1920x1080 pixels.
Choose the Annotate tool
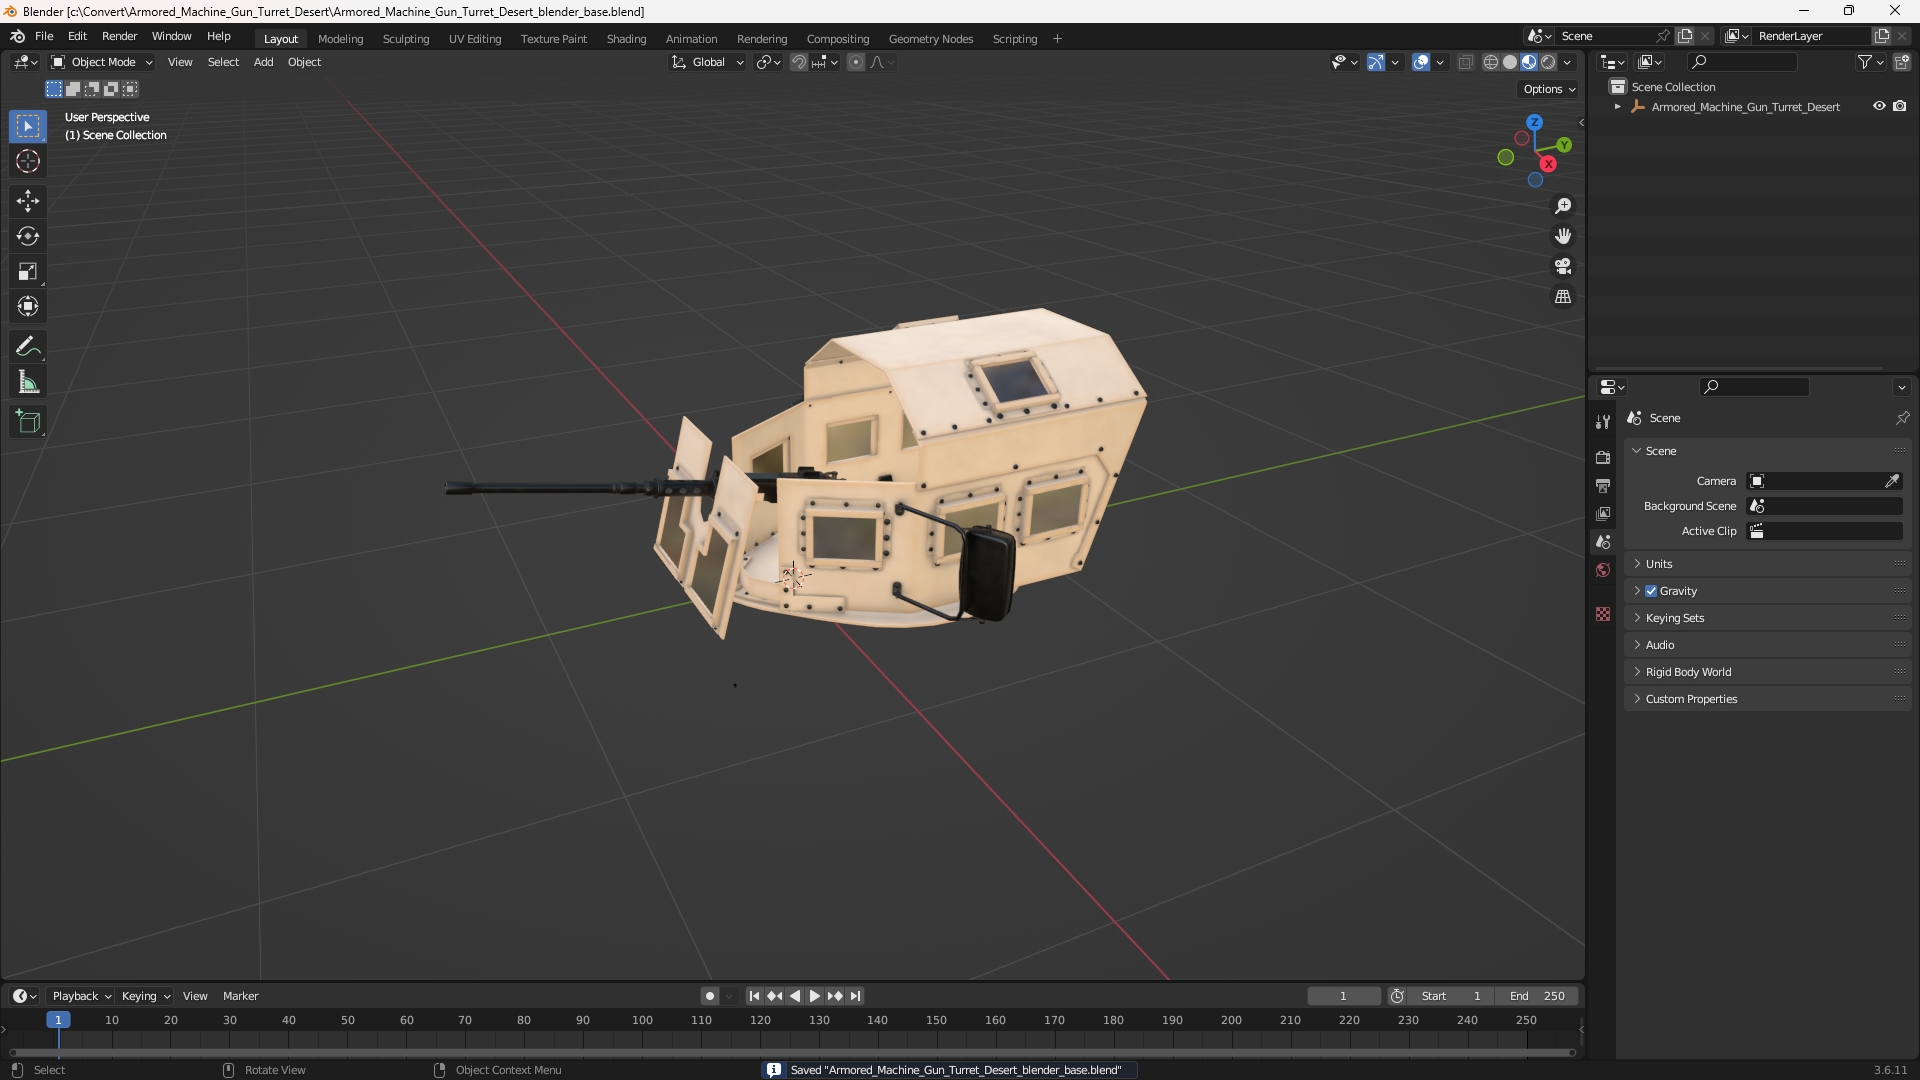click(28, 347)
